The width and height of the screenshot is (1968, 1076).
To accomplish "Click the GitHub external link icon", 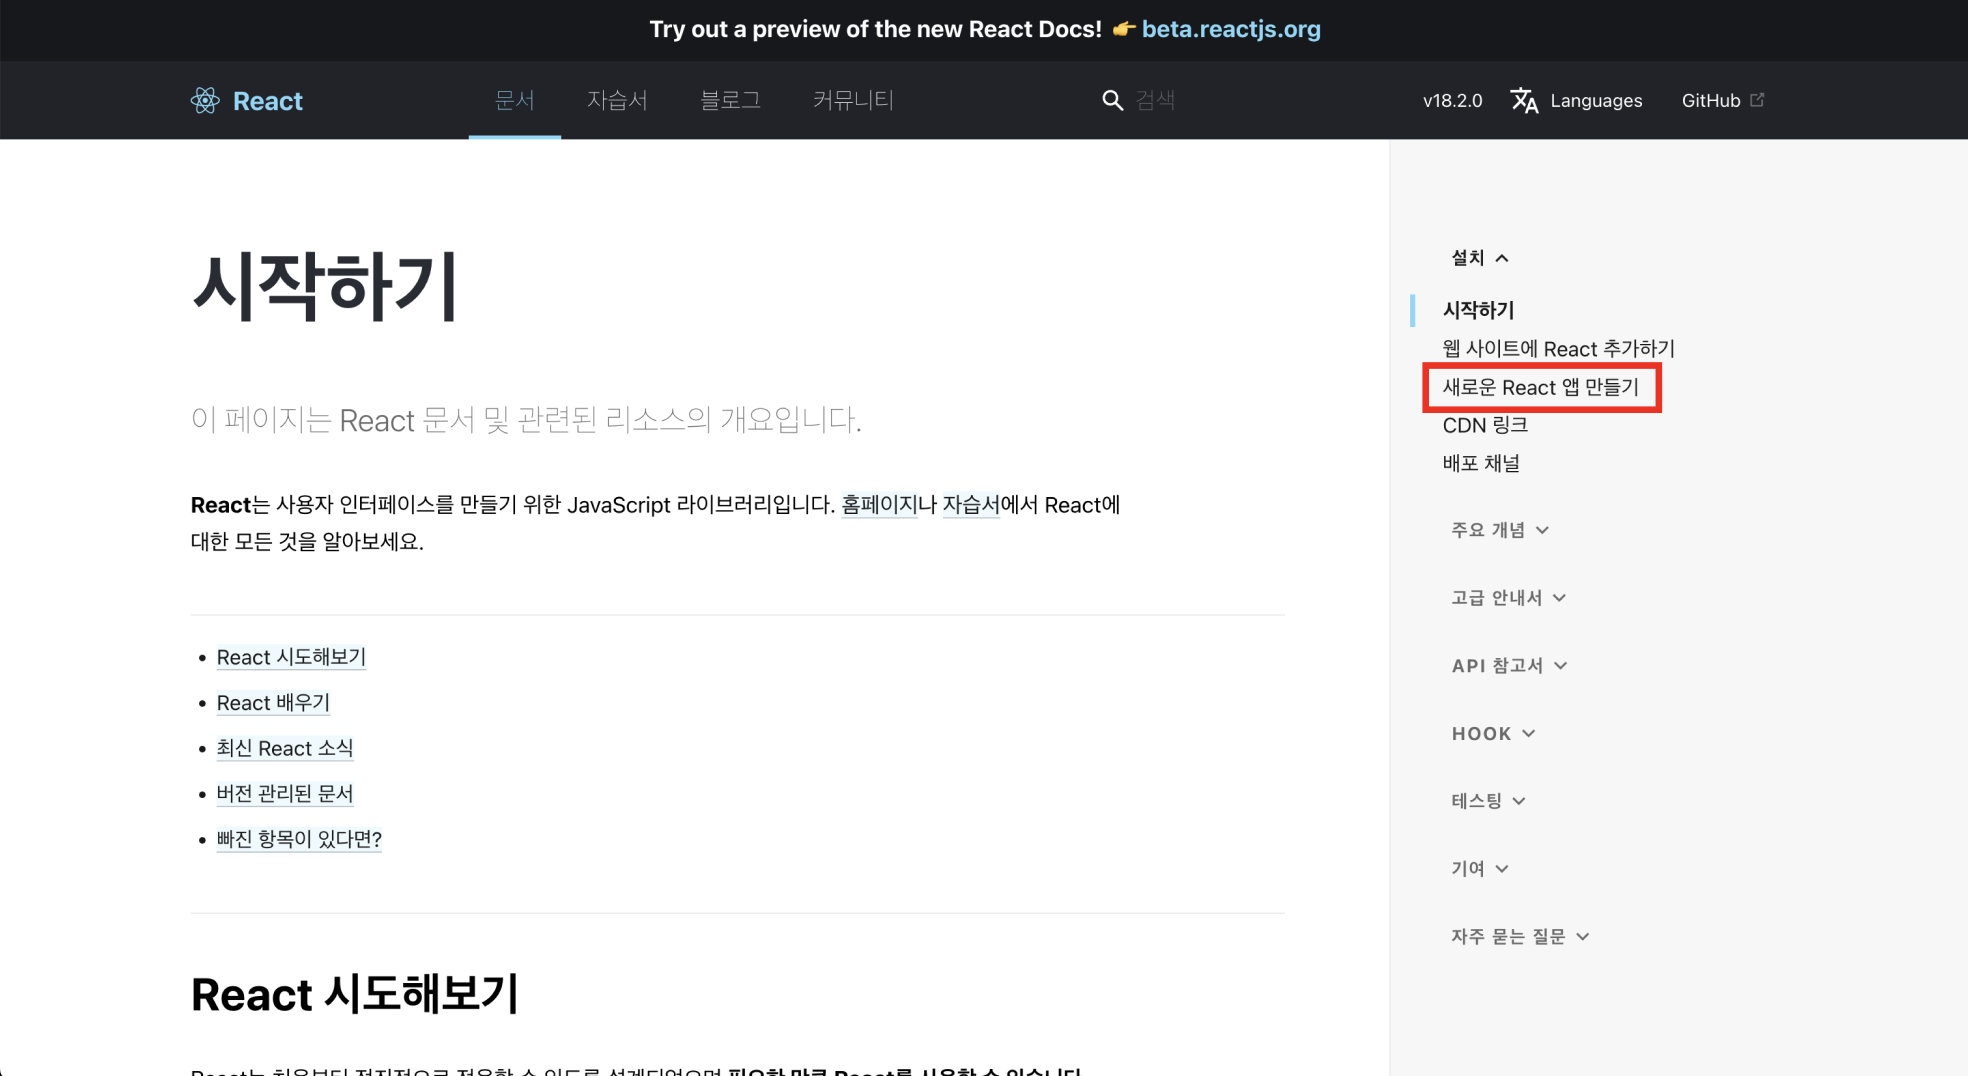I will pos(1757,100).
